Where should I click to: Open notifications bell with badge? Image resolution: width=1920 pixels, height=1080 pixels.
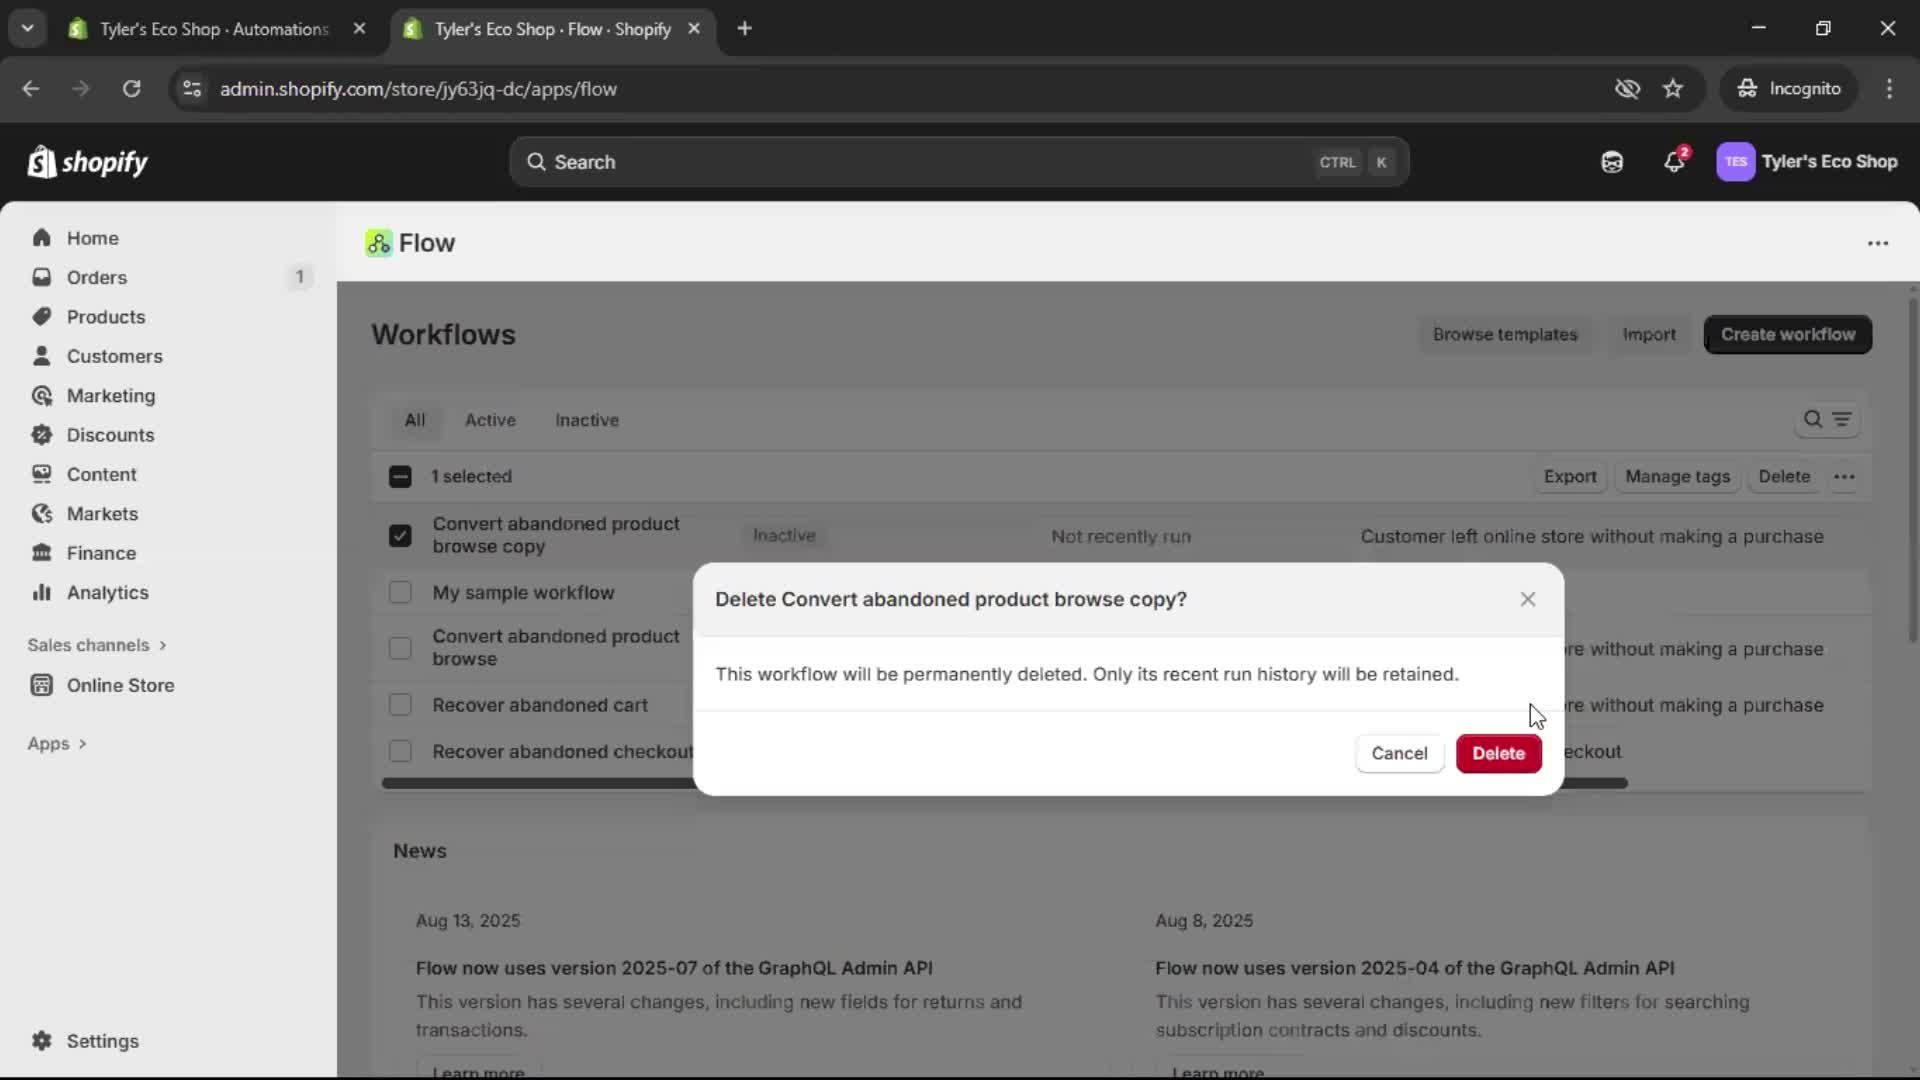point(1675,161)
